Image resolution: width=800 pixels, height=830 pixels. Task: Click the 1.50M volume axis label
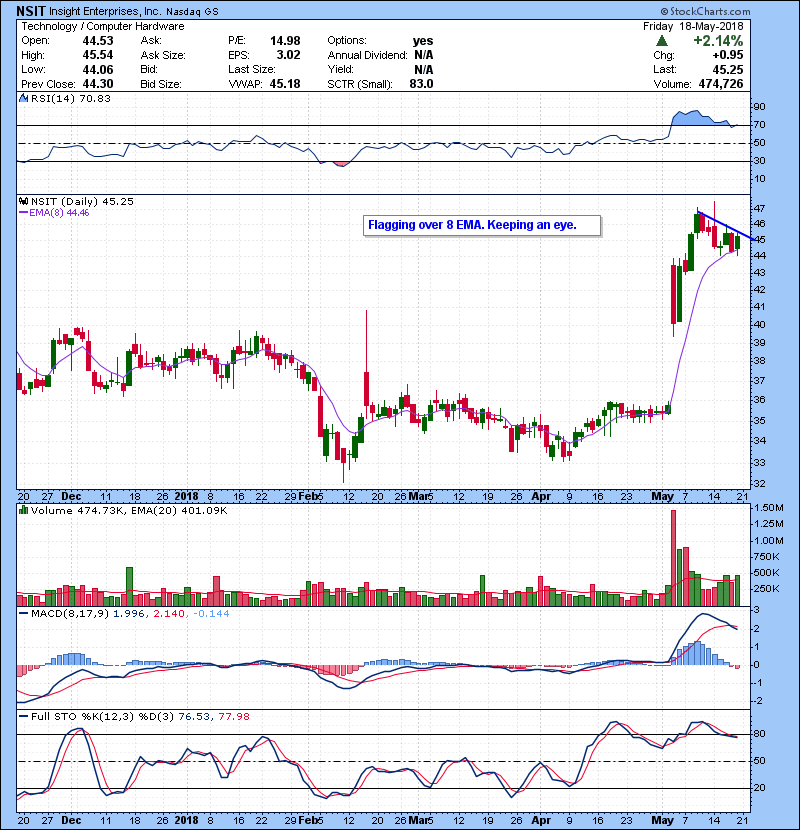(x=769, y=508)
